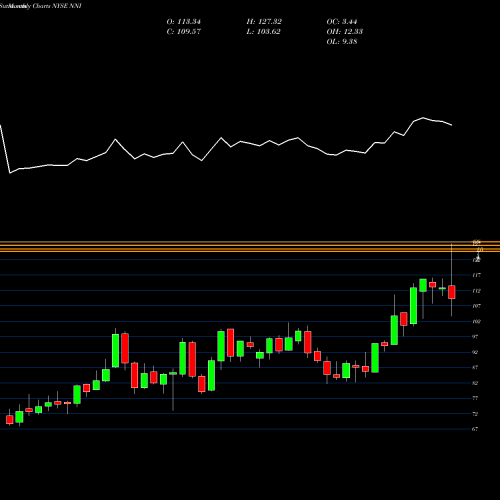Click the 97 price axis label

pyautogui.click(x=475, y=337)
